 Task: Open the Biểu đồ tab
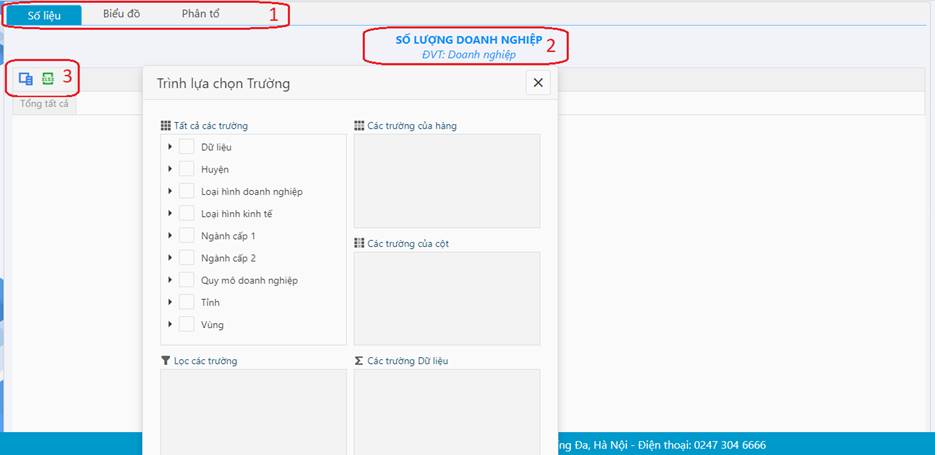tap(121, 15)
